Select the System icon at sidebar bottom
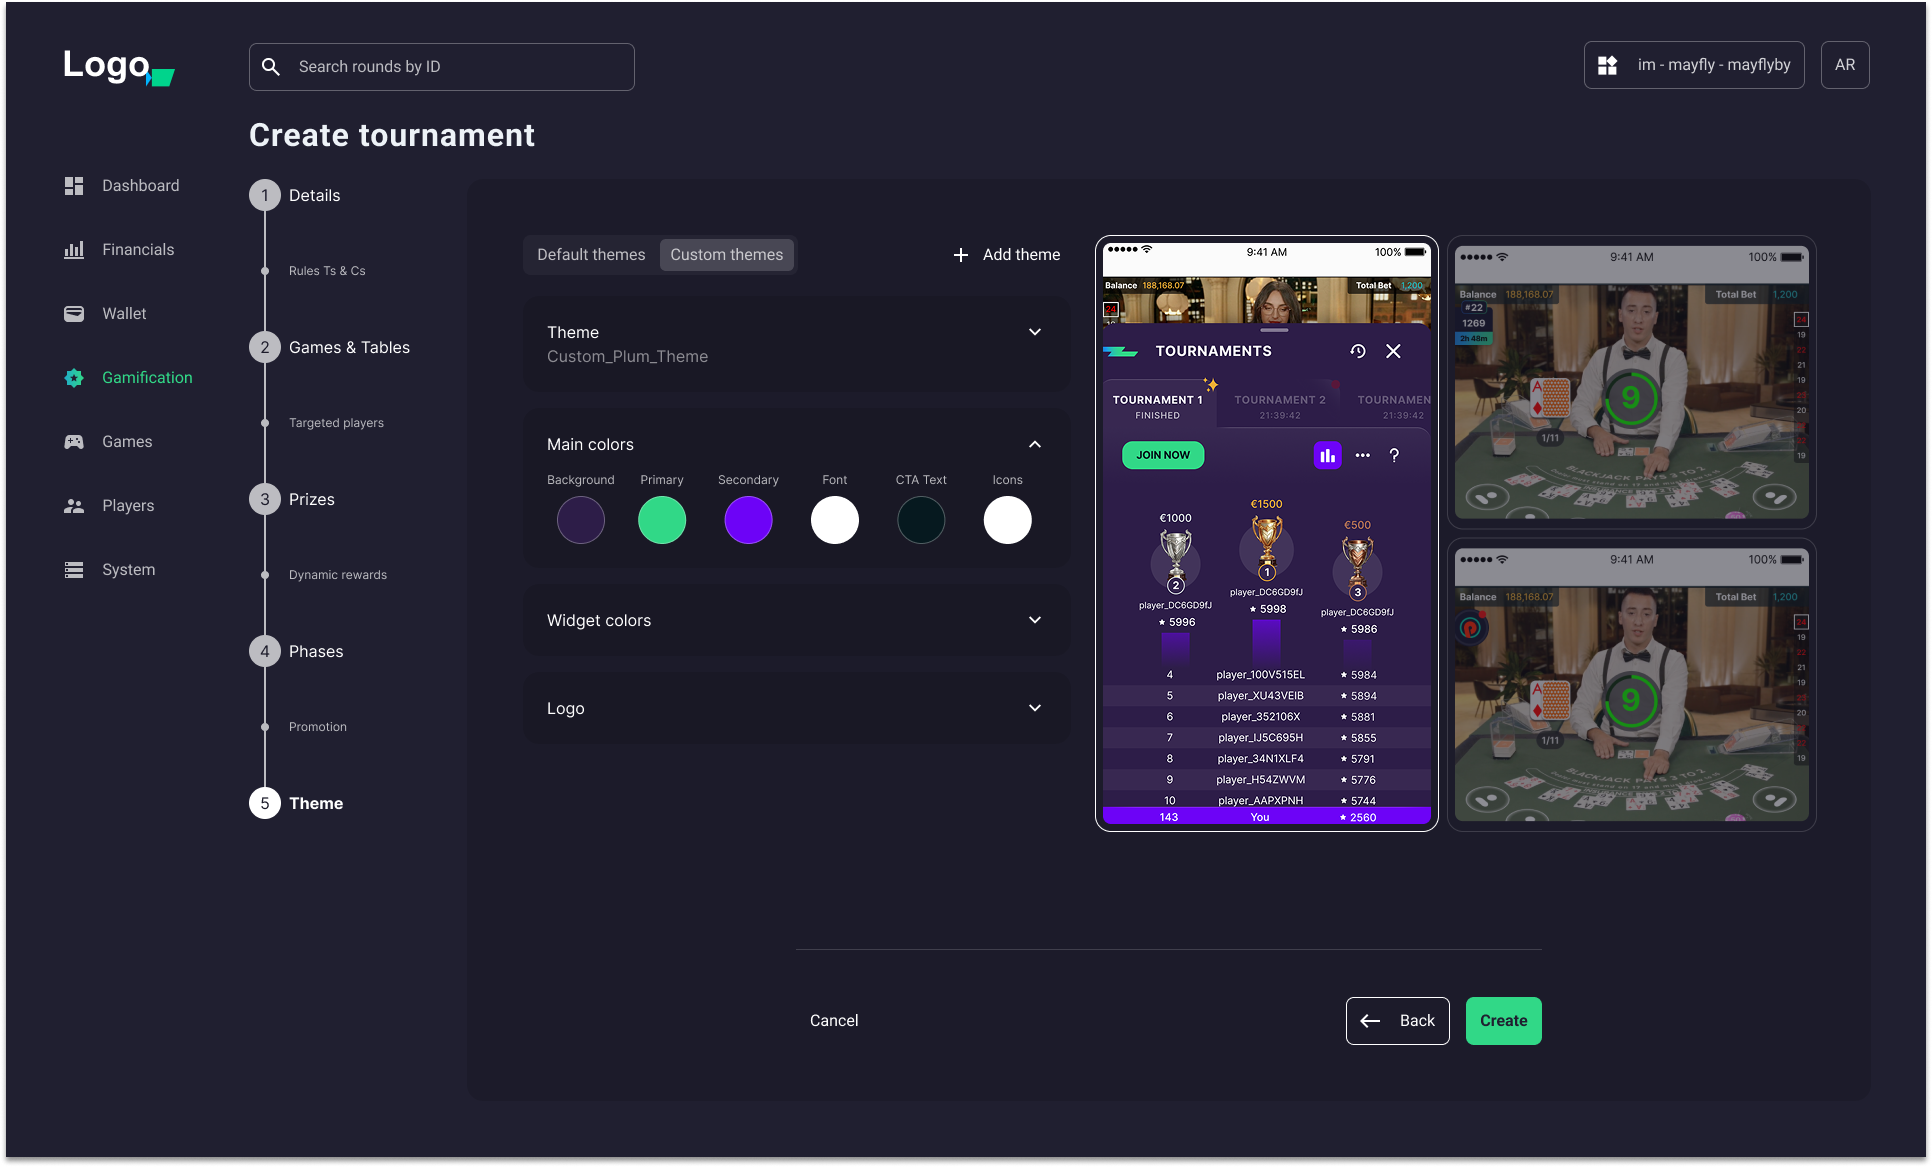The height and width of the screenshot is (1167, 1932). click(x=73, y=569)
